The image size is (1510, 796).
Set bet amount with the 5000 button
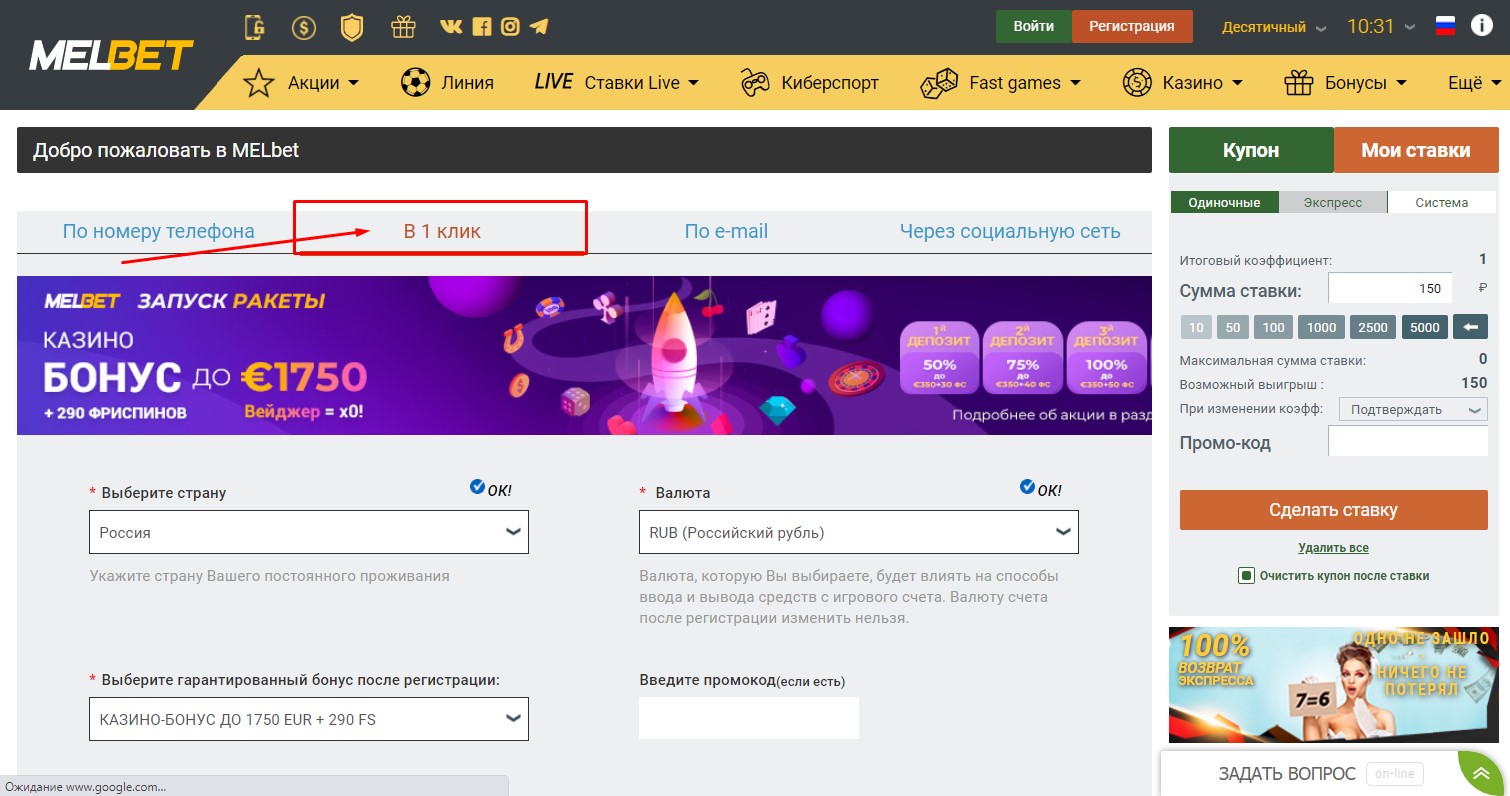pos(1425,327)
